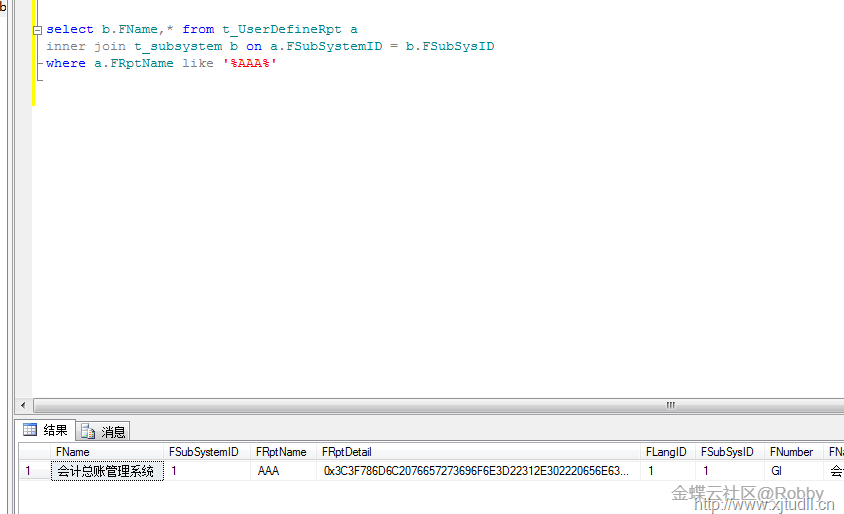Click the t_UserDefineRpt table name in query
The image size is (844, 514).
pyautogui.click(x=283, y=30)
